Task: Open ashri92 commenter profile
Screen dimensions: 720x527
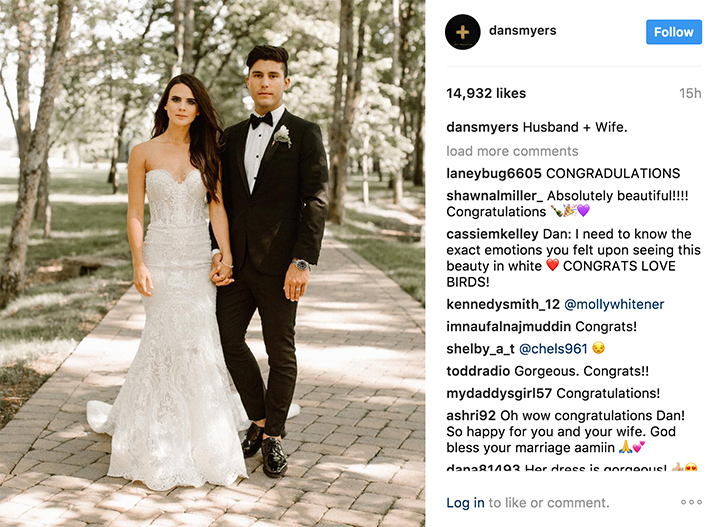Action: [471, 415]
